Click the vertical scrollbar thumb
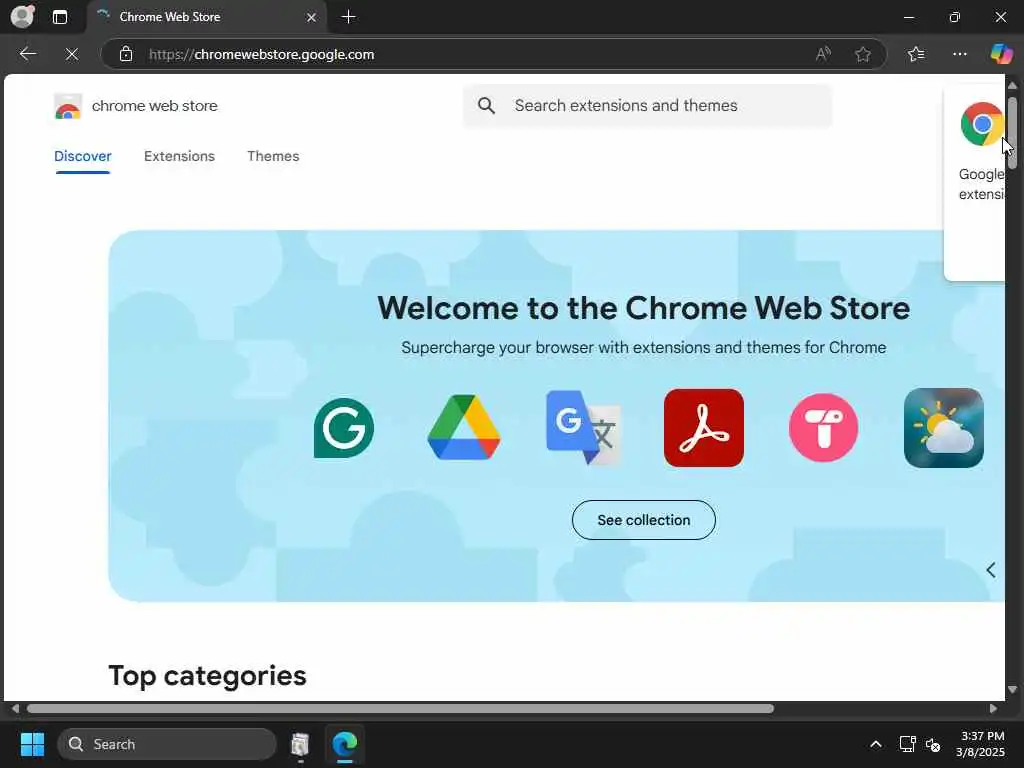 (1012, 133)
